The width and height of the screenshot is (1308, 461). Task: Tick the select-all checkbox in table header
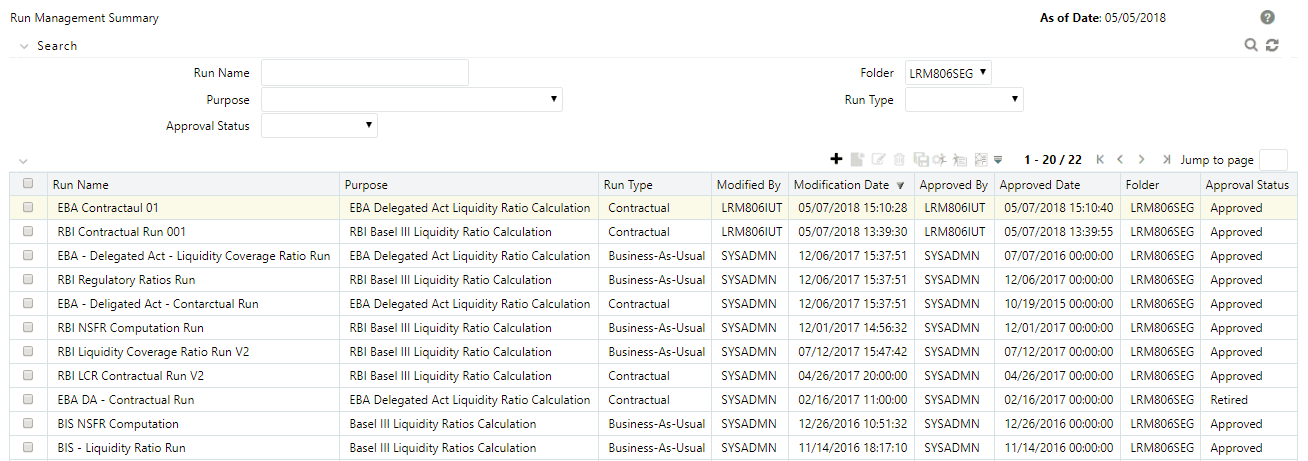point(28,184)
